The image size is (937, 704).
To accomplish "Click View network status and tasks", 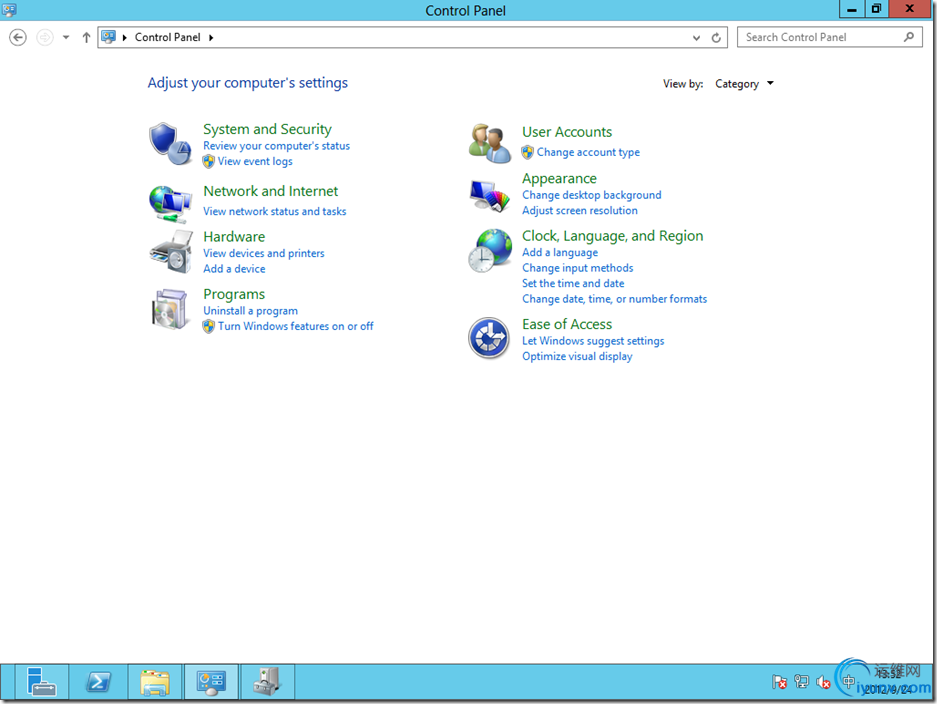I will pyautogui.click(x=275, y=212).
